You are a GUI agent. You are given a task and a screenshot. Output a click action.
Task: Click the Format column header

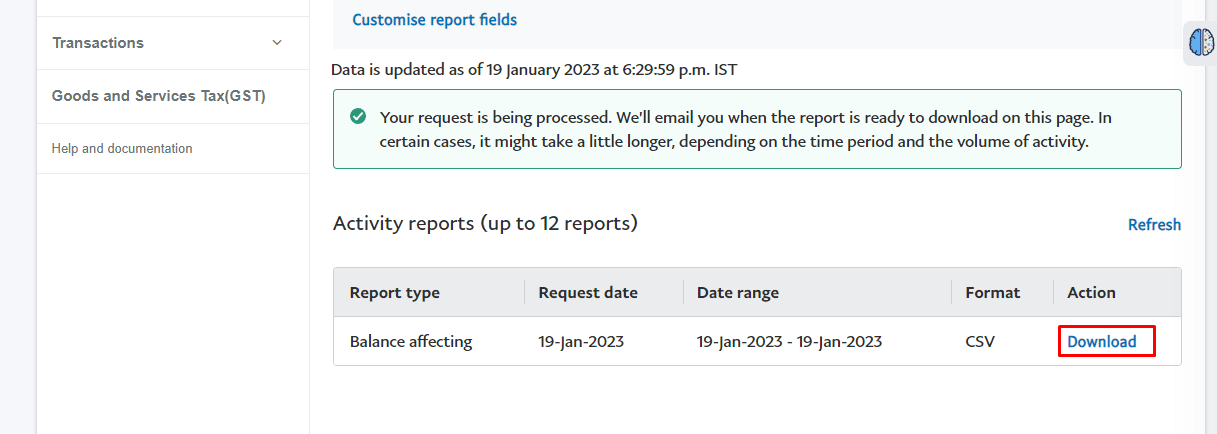click(992, 292)
